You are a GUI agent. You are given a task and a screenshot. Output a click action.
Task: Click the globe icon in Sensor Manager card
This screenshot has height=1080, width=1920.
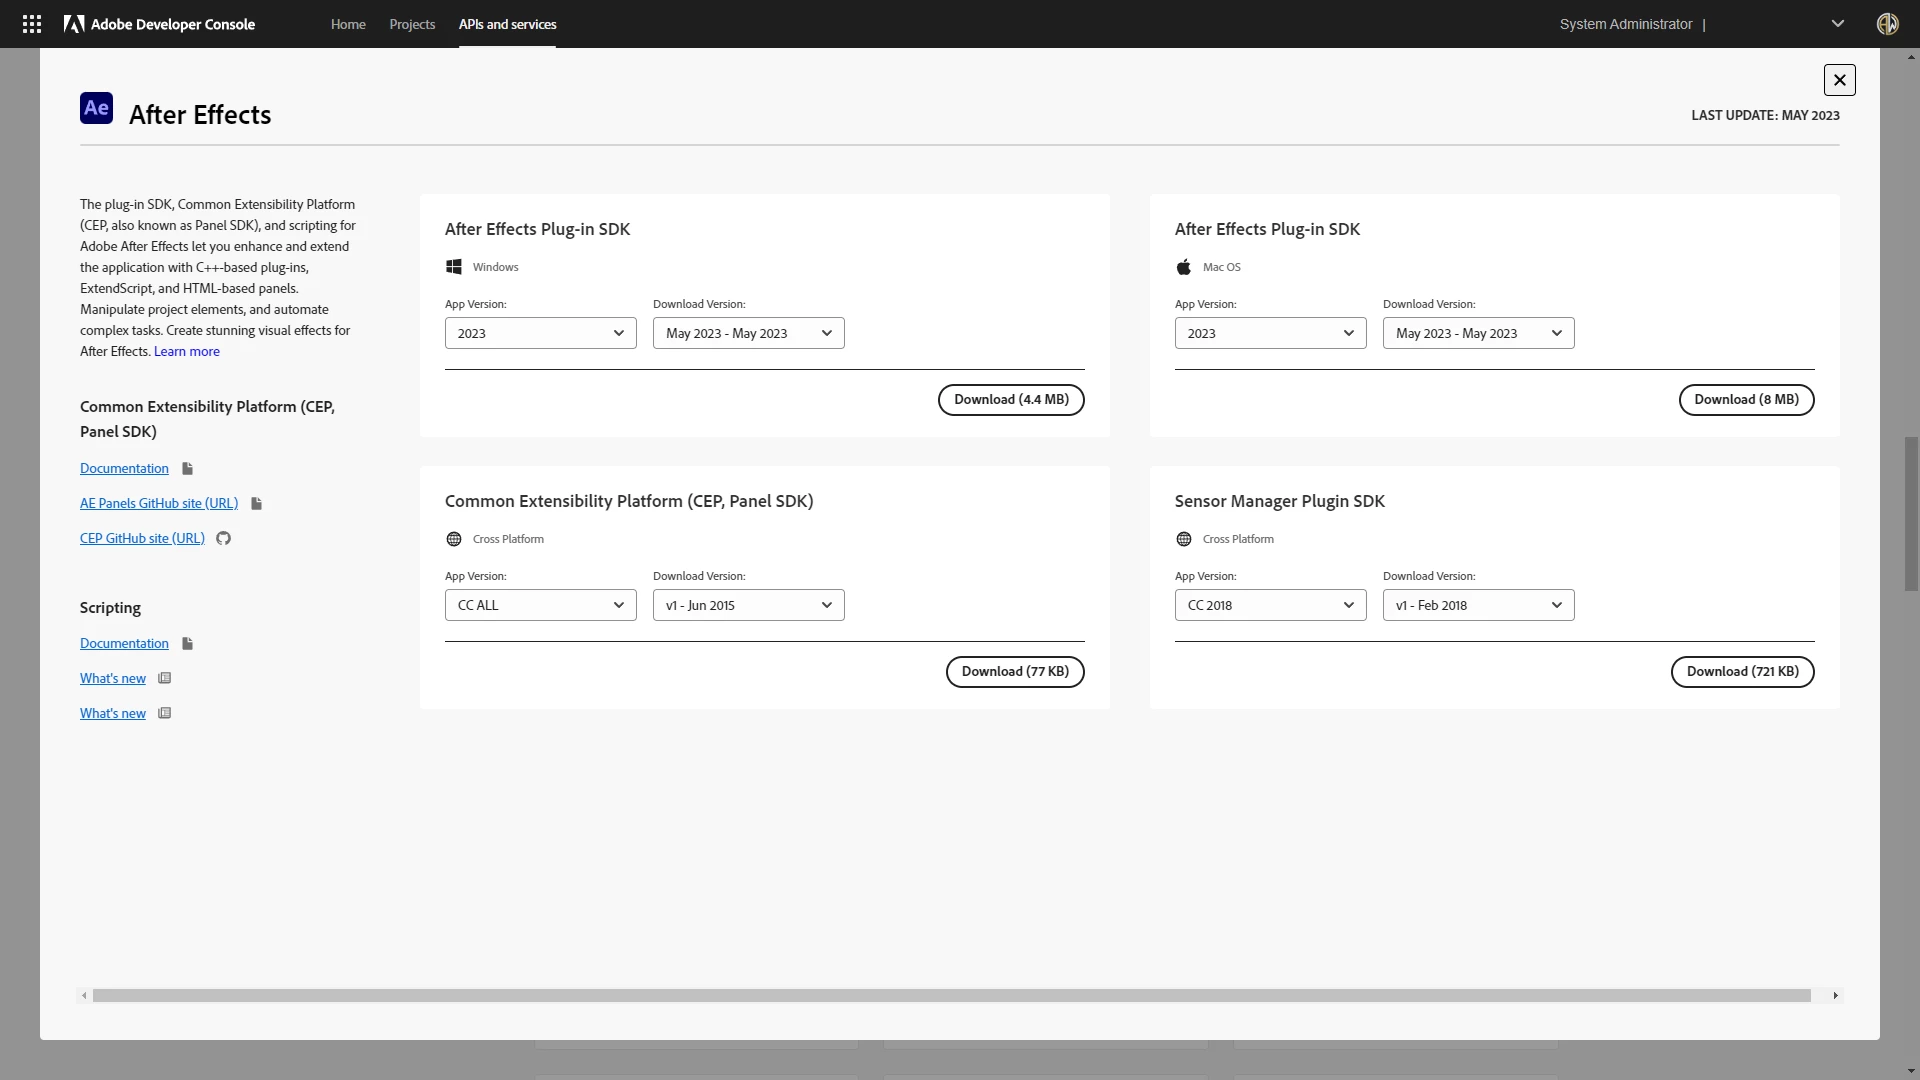pos(1184,539)
